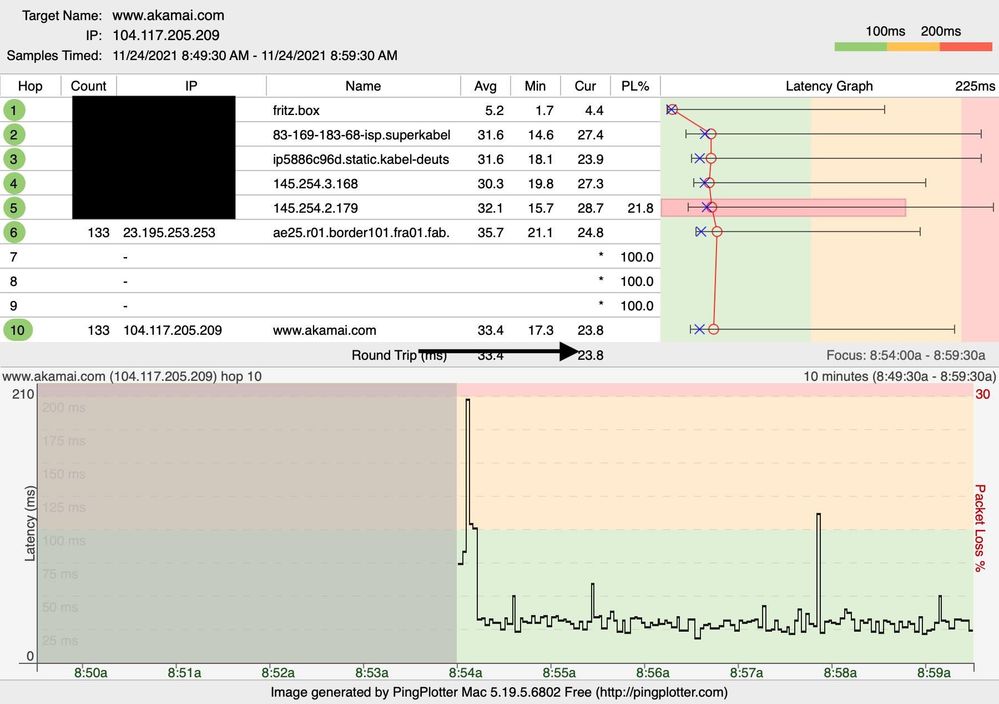
Task: Select hop 10 green circle icon
Action: pyautogui.click(x=18, y=330)
